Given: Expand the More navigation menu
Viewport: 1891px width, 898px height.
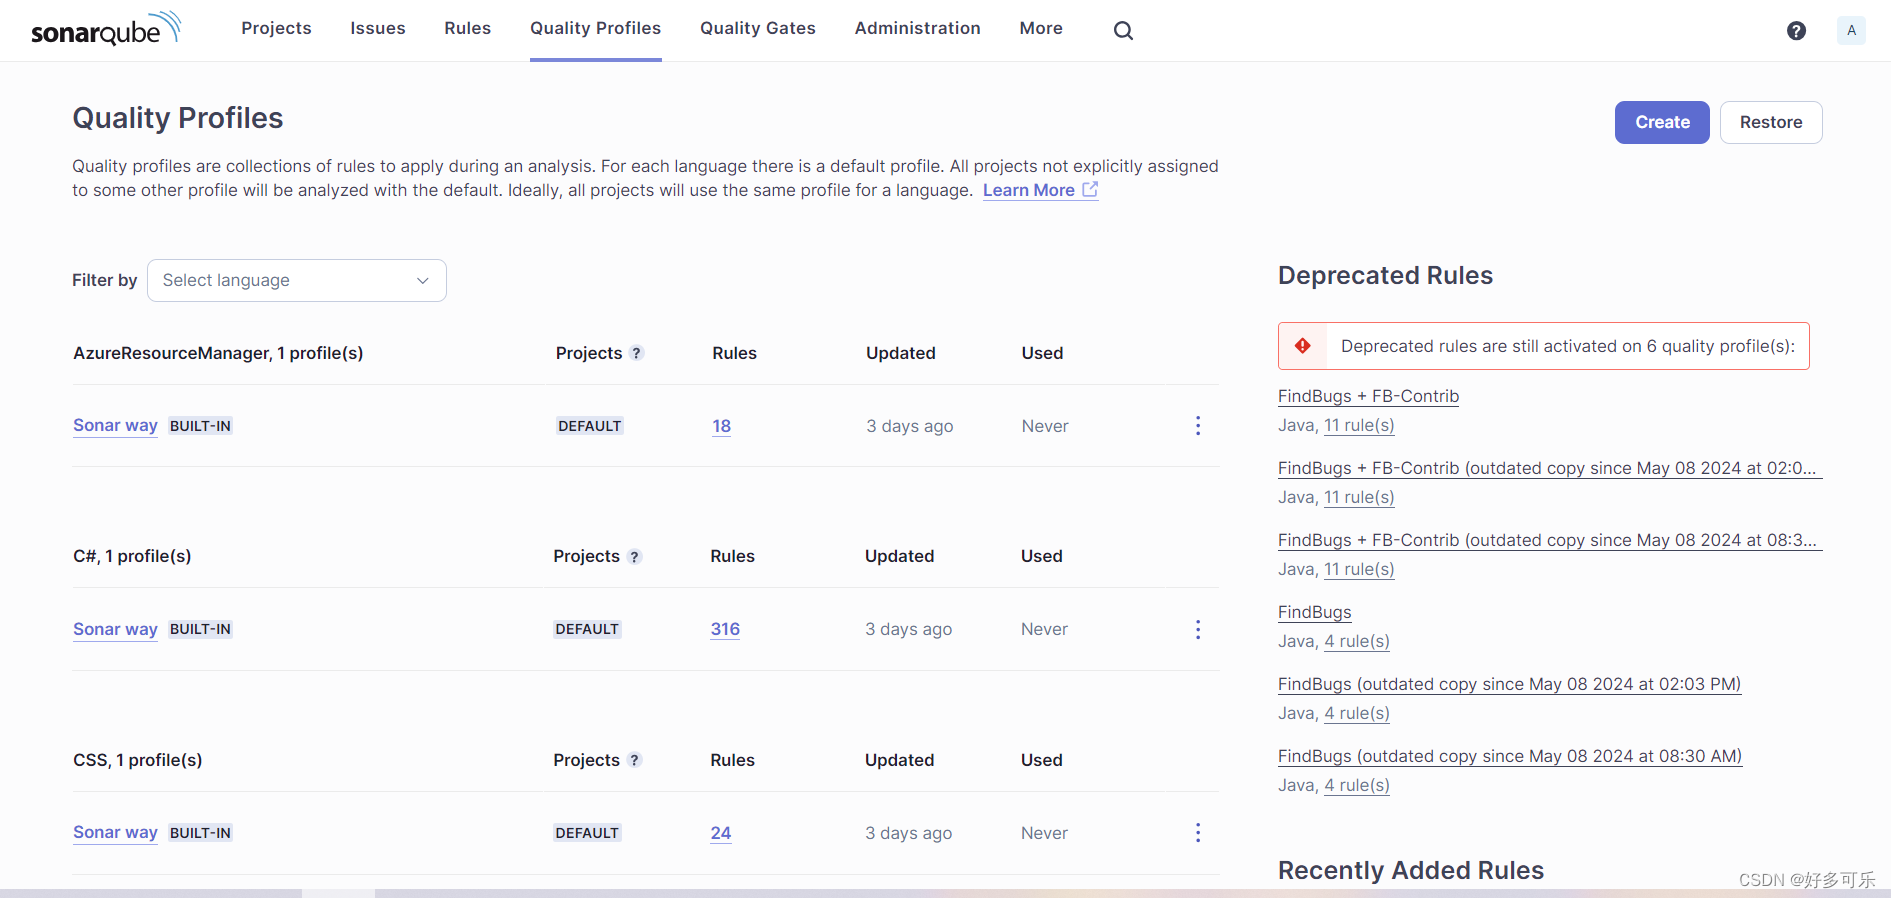Looking at the screenshot, I should point(1041,28).
